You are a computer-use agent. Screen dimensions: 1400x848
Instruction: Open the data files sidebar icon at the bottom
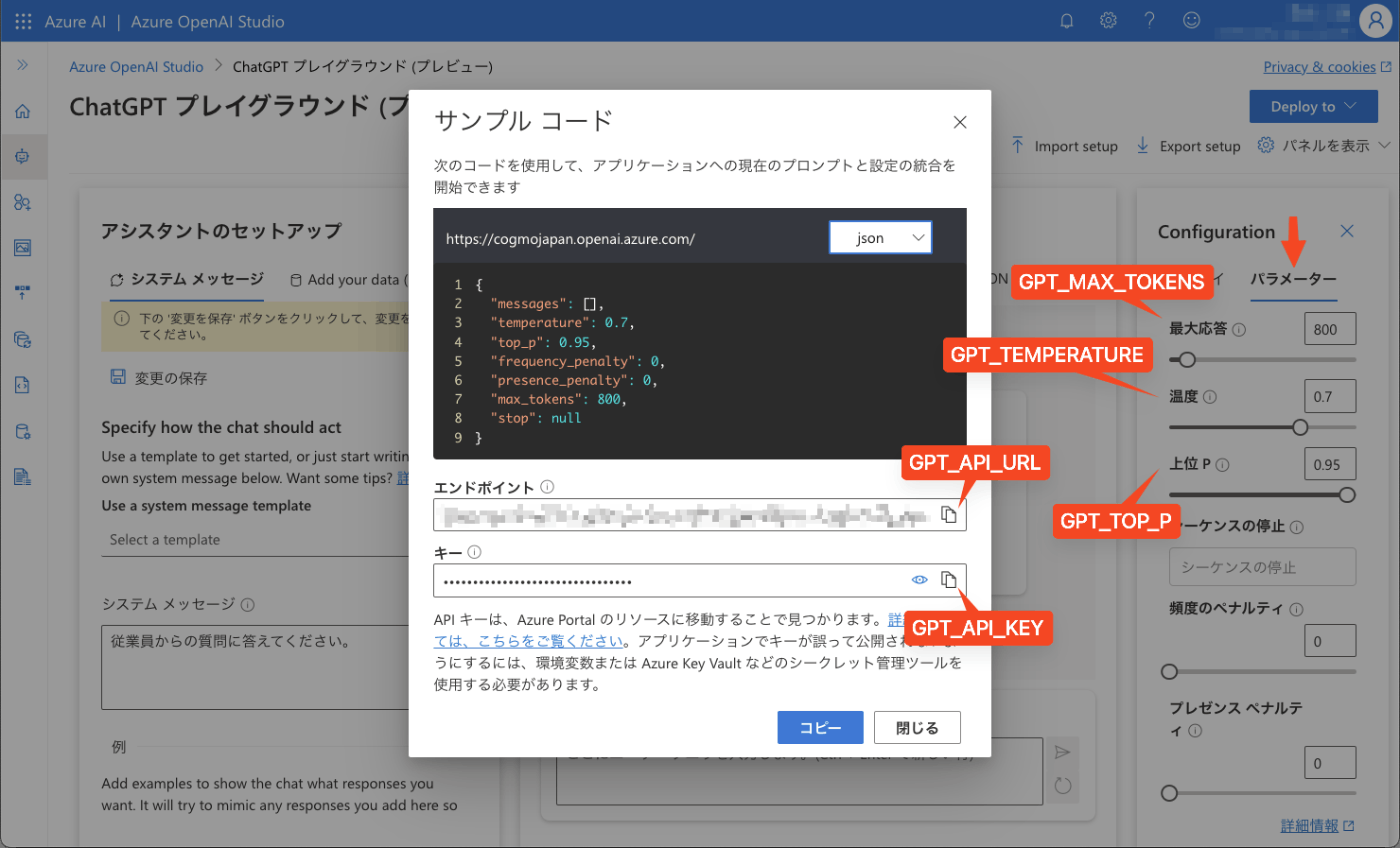(22, 476)
